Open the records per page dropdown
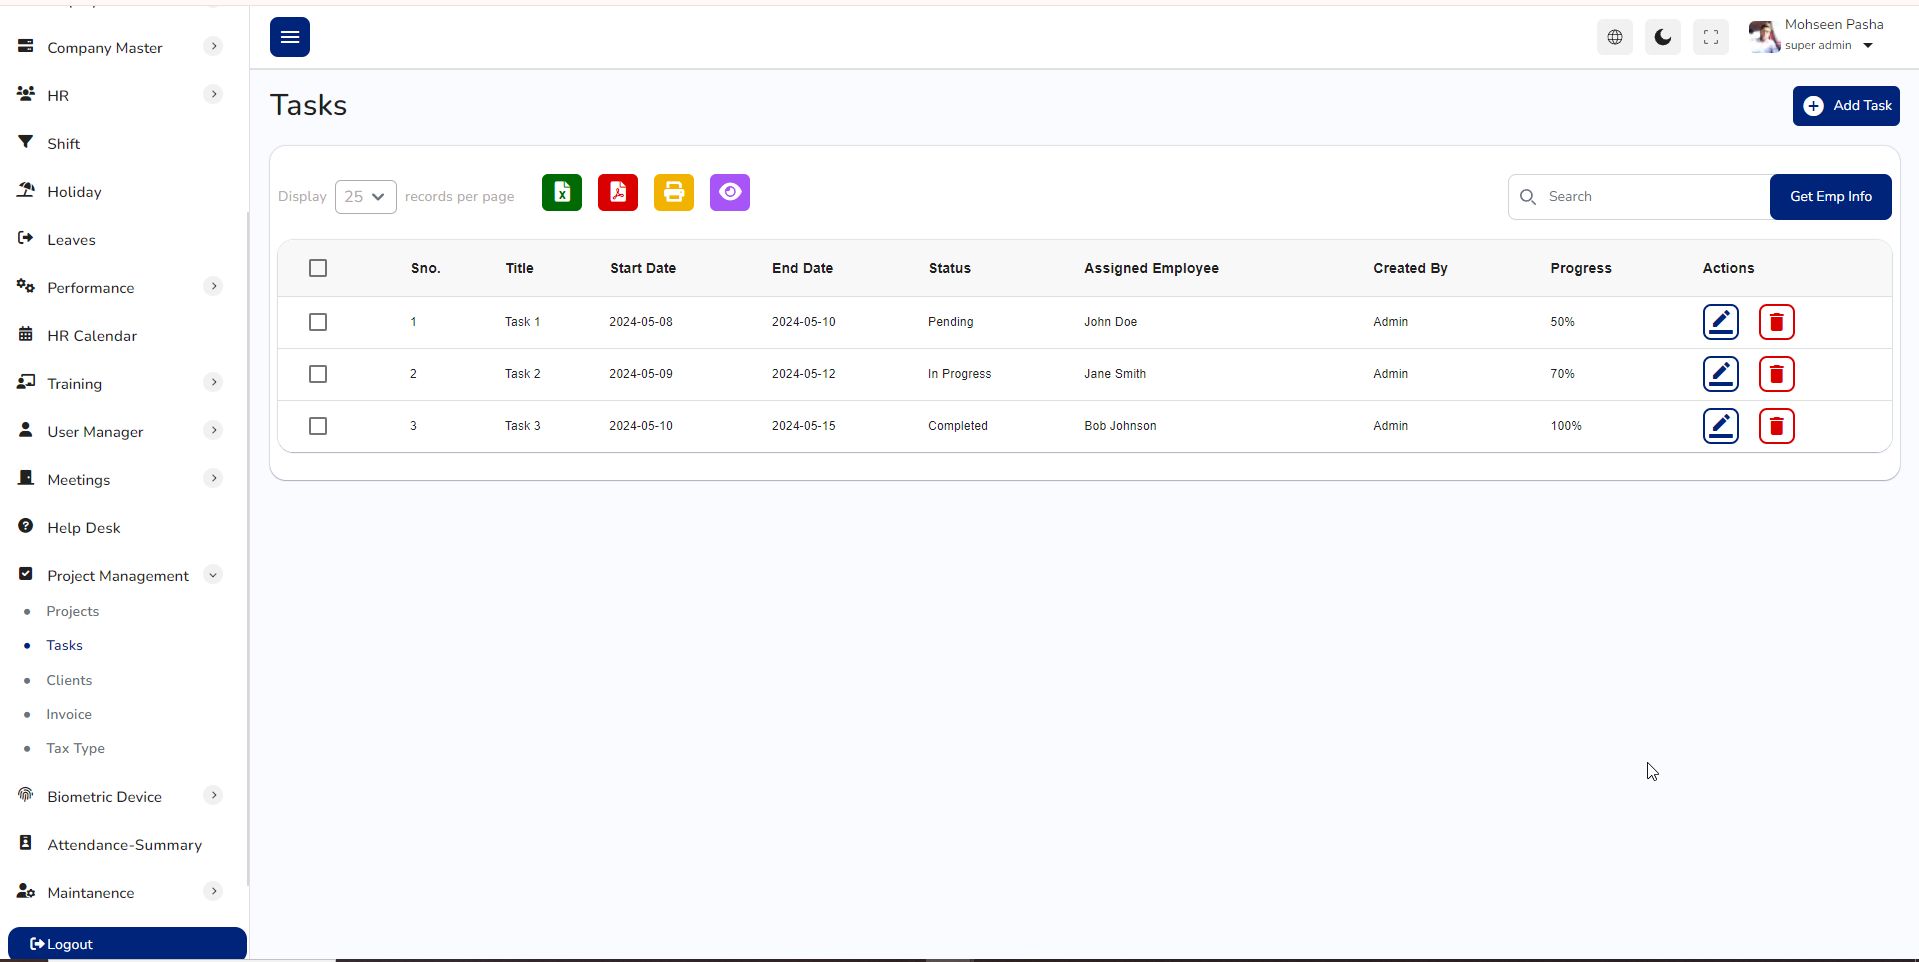1919x962 pixels. 365,197
